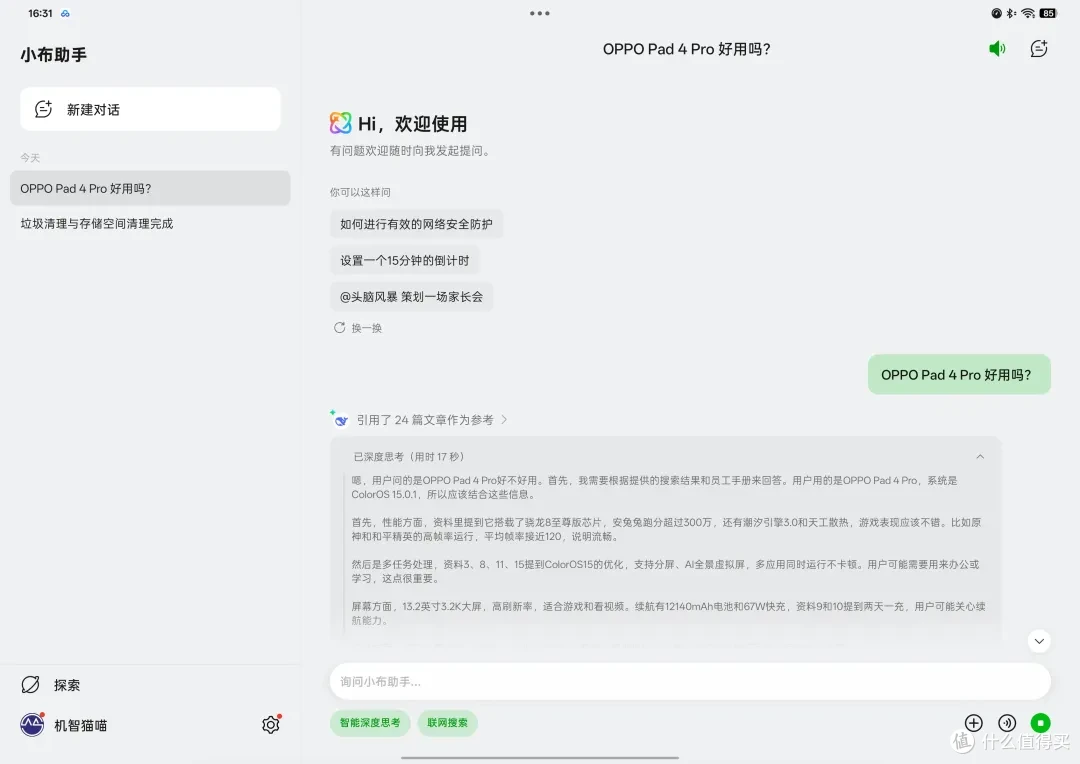Screen dimensions: 1080x764
Task: Click the conversation title 'OPPO Pad 4 Pro 好用吗?' in header
Action: [x=686, y=49]
